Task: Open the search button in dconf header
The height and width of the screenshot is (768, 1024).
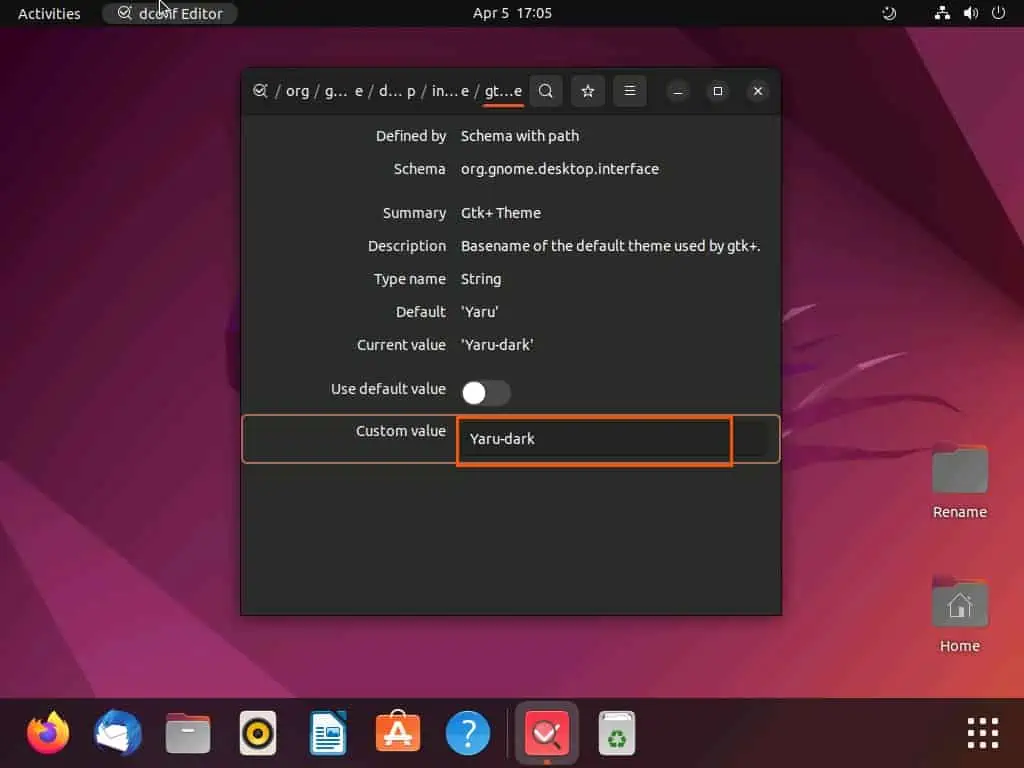Action: (546, 91)
